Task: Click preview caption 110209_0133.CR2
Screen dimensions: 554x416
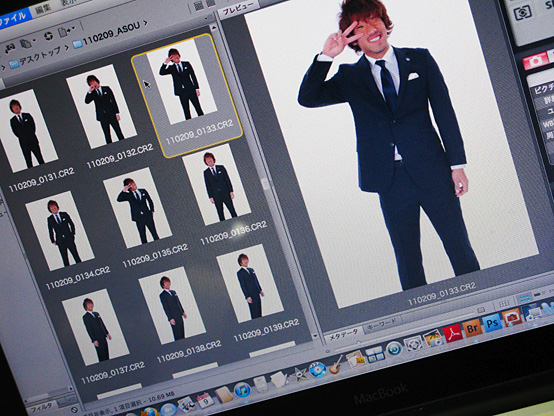Action: [442, 294]
